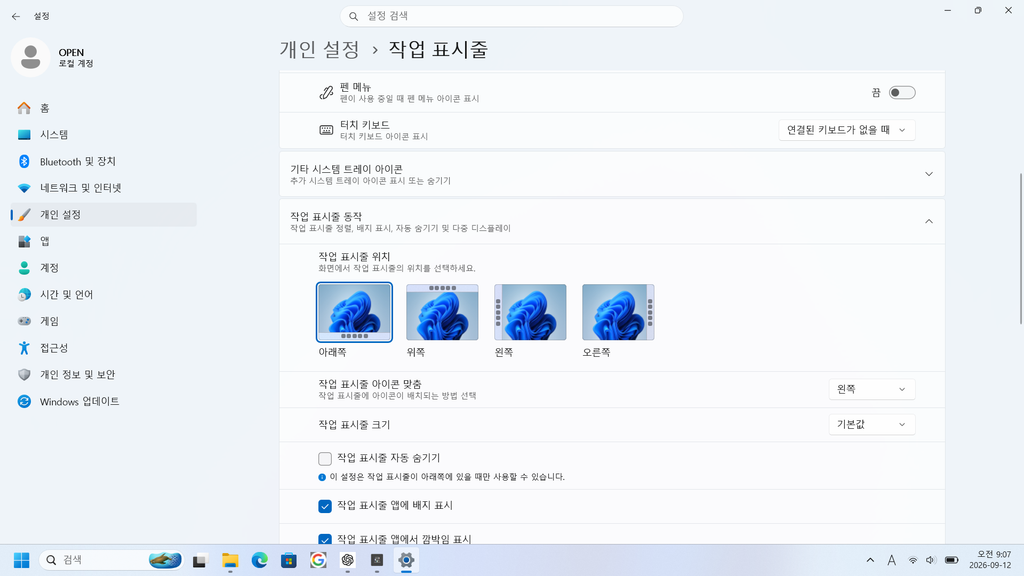Select 위쪽 taskbar position thumbnail
The width and height of the screenshot is (1024, 576).
442,312
